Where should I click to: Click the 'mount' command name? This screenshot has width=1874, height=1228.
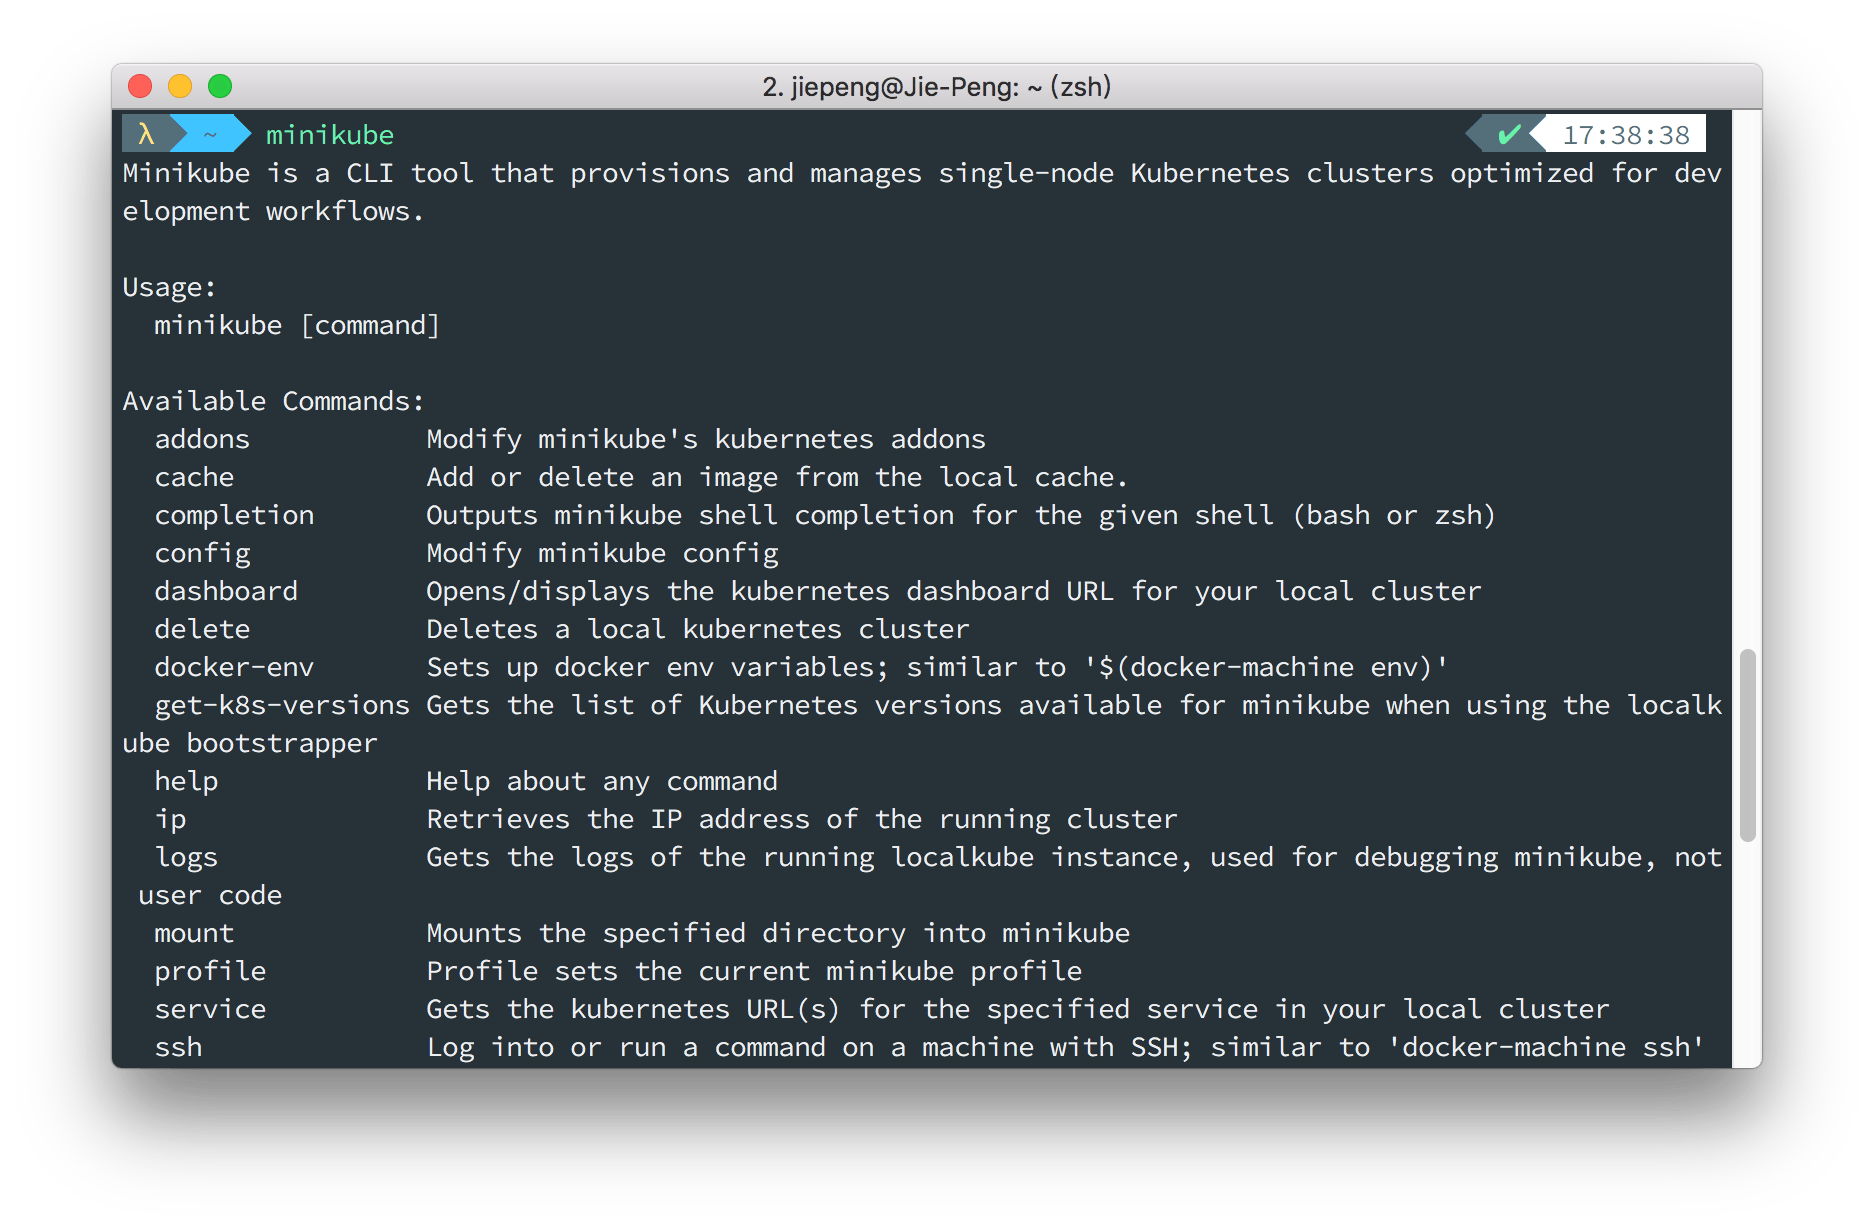pos(194,934)
